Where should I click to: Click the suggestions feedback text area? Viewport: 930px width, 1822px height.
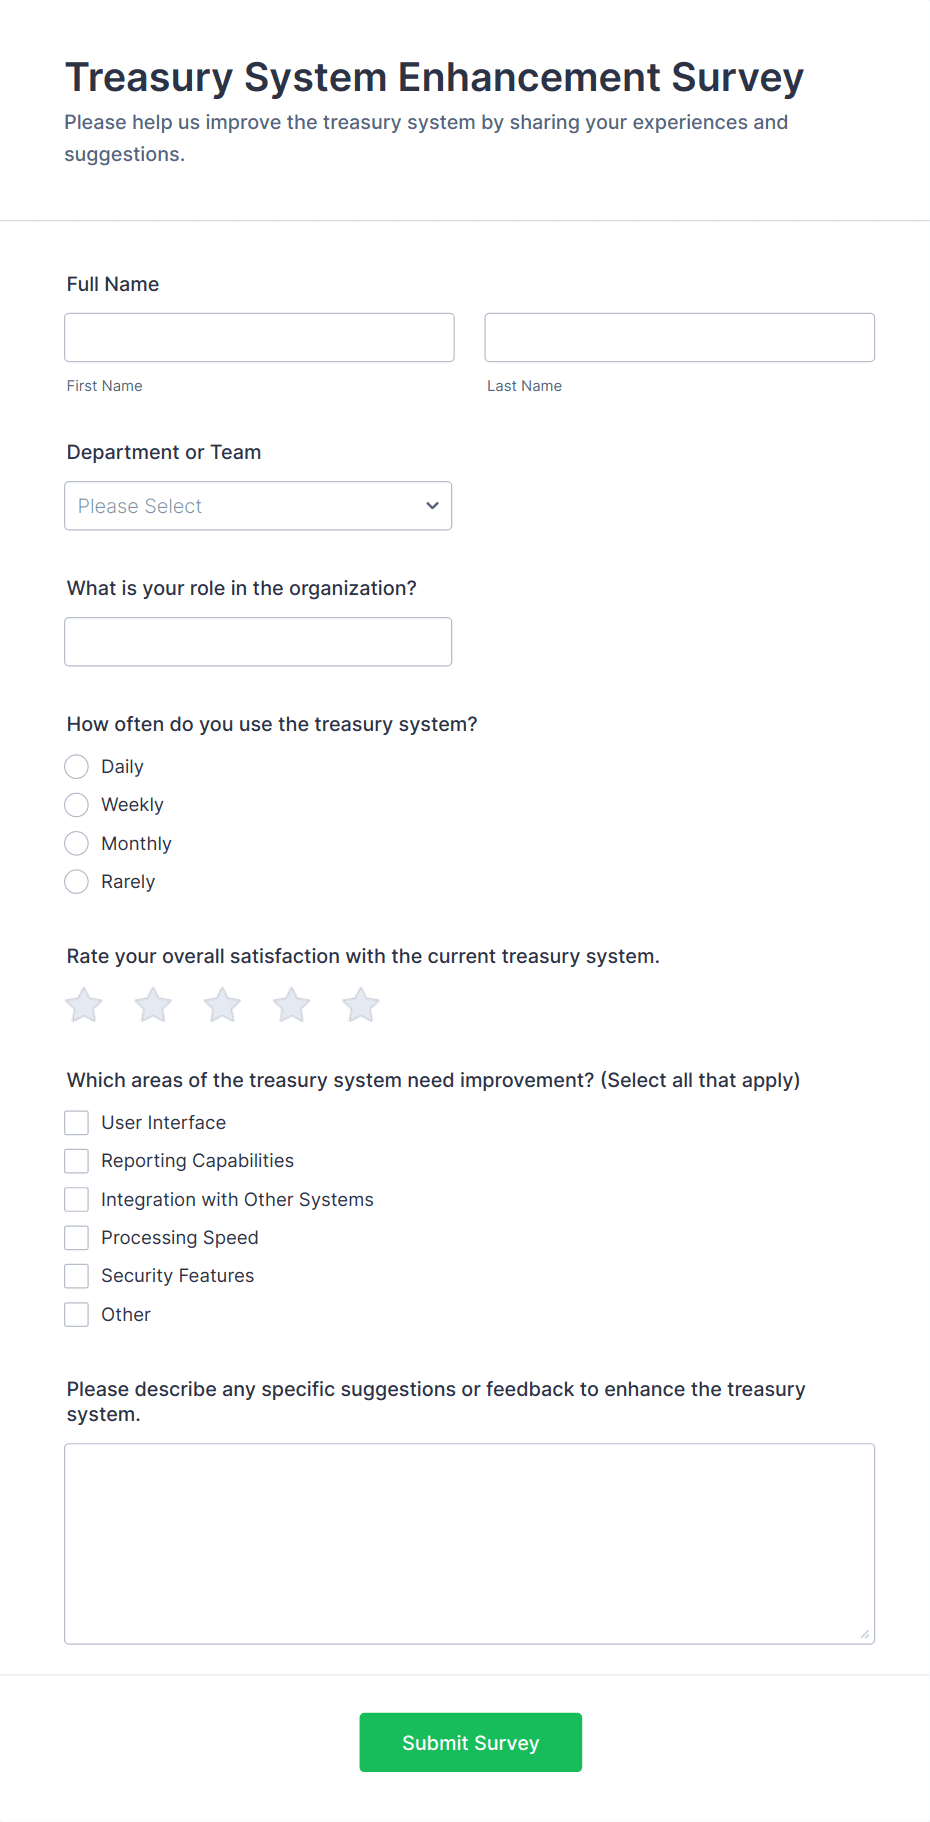[469, 1543]
